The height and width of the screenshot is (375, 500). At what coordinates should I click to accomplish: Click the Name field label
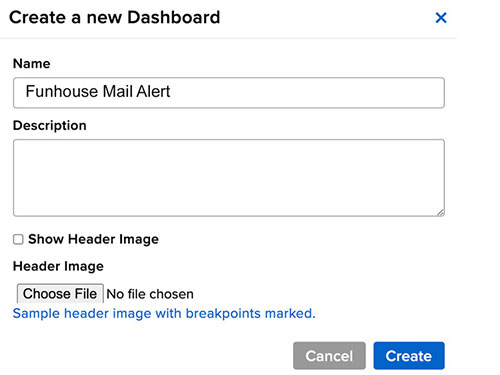point(32,63)
